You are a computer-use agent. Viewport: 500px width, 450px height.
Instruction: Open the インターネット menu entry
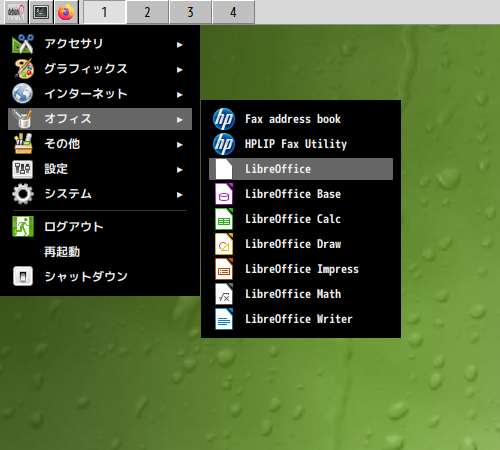[x=100, y=94]
